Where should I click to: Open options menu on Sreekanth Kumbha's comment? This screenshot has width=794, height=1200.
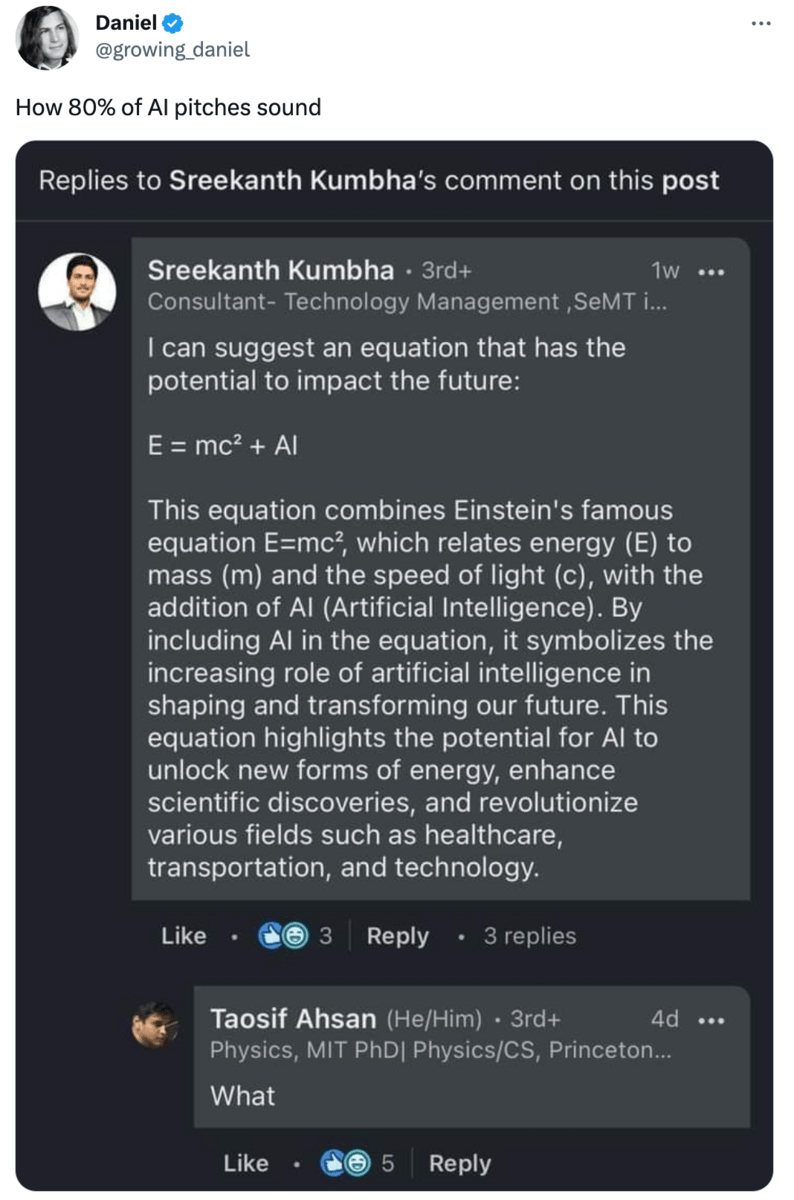pos(711,271)
